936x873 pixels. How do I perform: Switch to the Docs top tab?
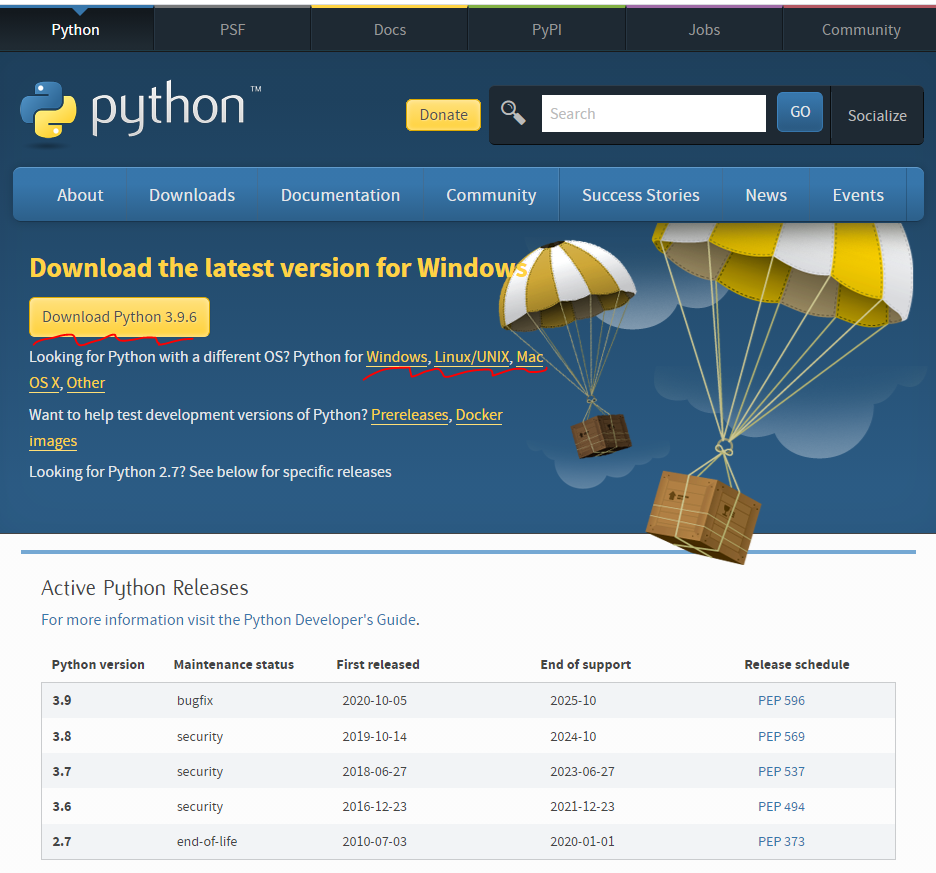click(390, 30)
